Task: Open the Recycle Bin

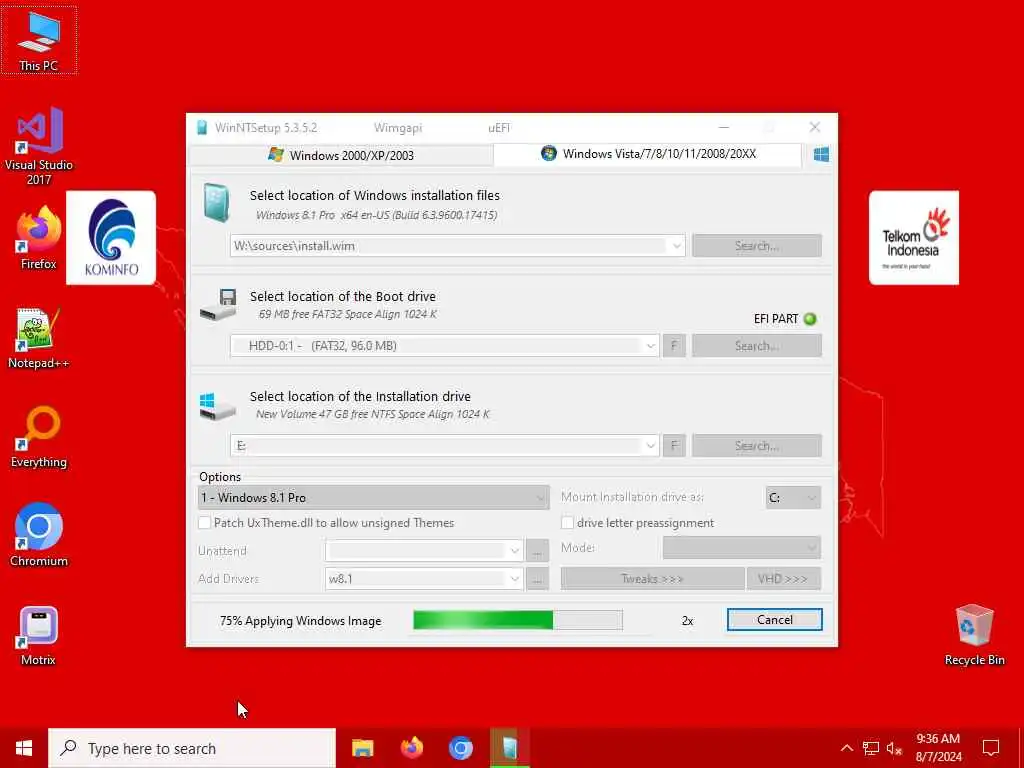Action: [x=974, y=635]
